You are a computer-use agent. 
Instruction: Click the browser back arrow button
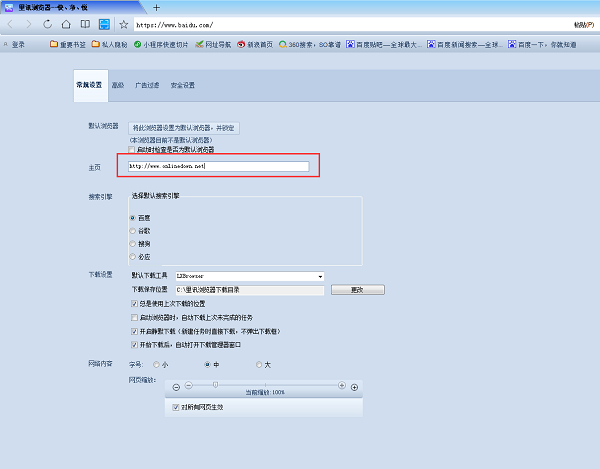[x=9, y=24]
